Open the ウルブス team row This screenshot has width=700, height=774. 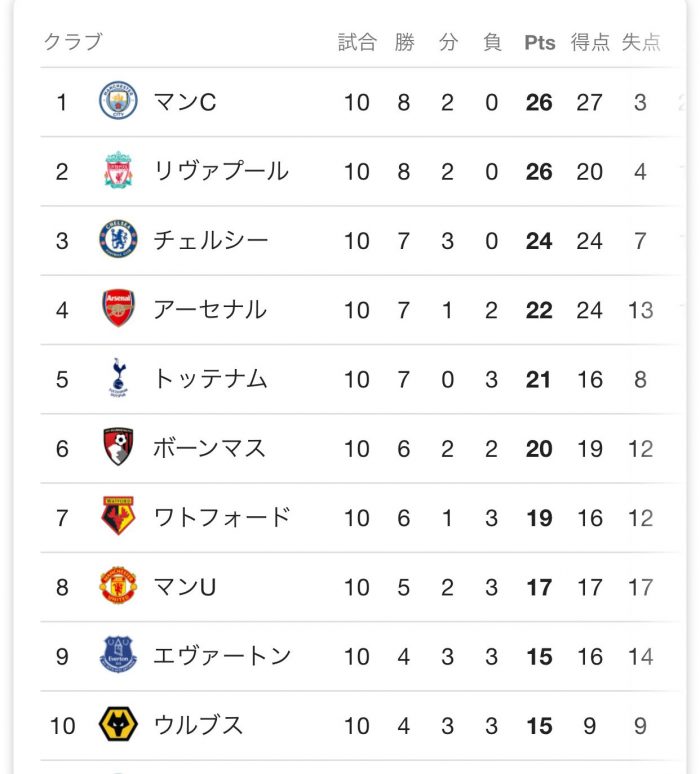(360, 726)
